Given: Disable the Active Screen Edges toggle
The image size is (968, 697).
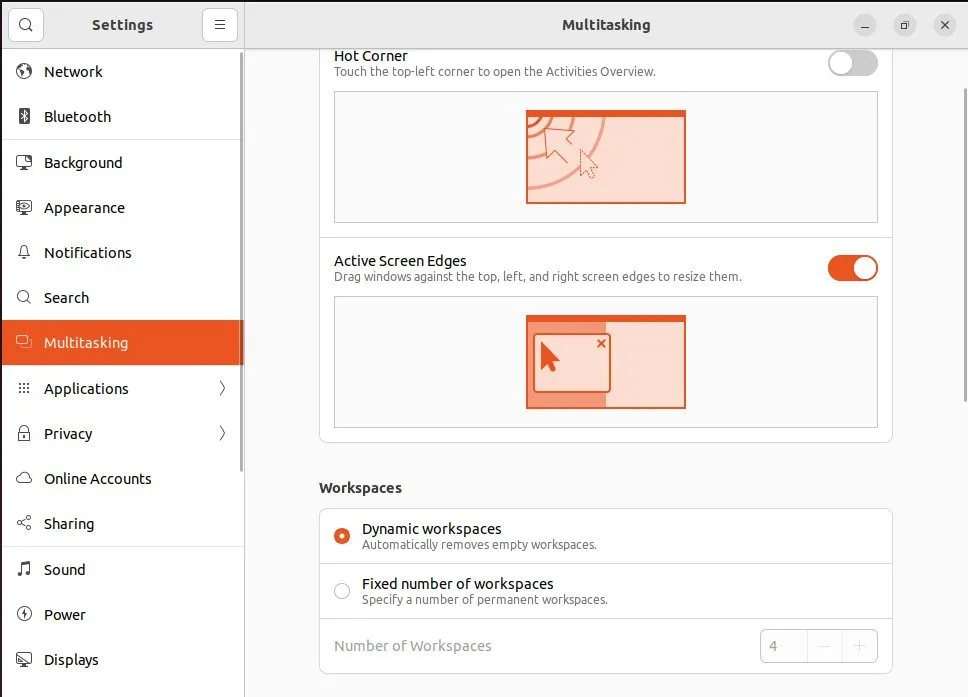Looking at the screenshot, I should (x=852, y=268).
